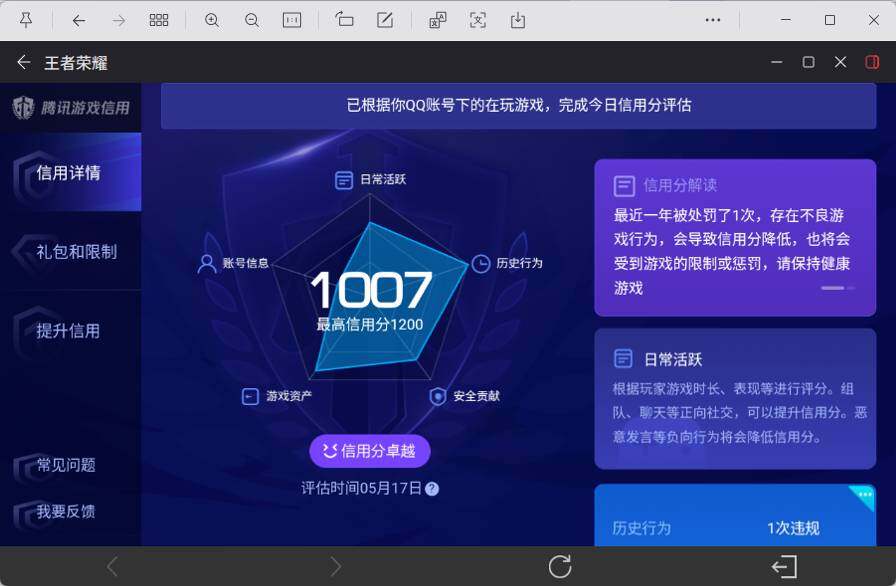Zoom in with the magnifier plus icon

pos(212,21)
